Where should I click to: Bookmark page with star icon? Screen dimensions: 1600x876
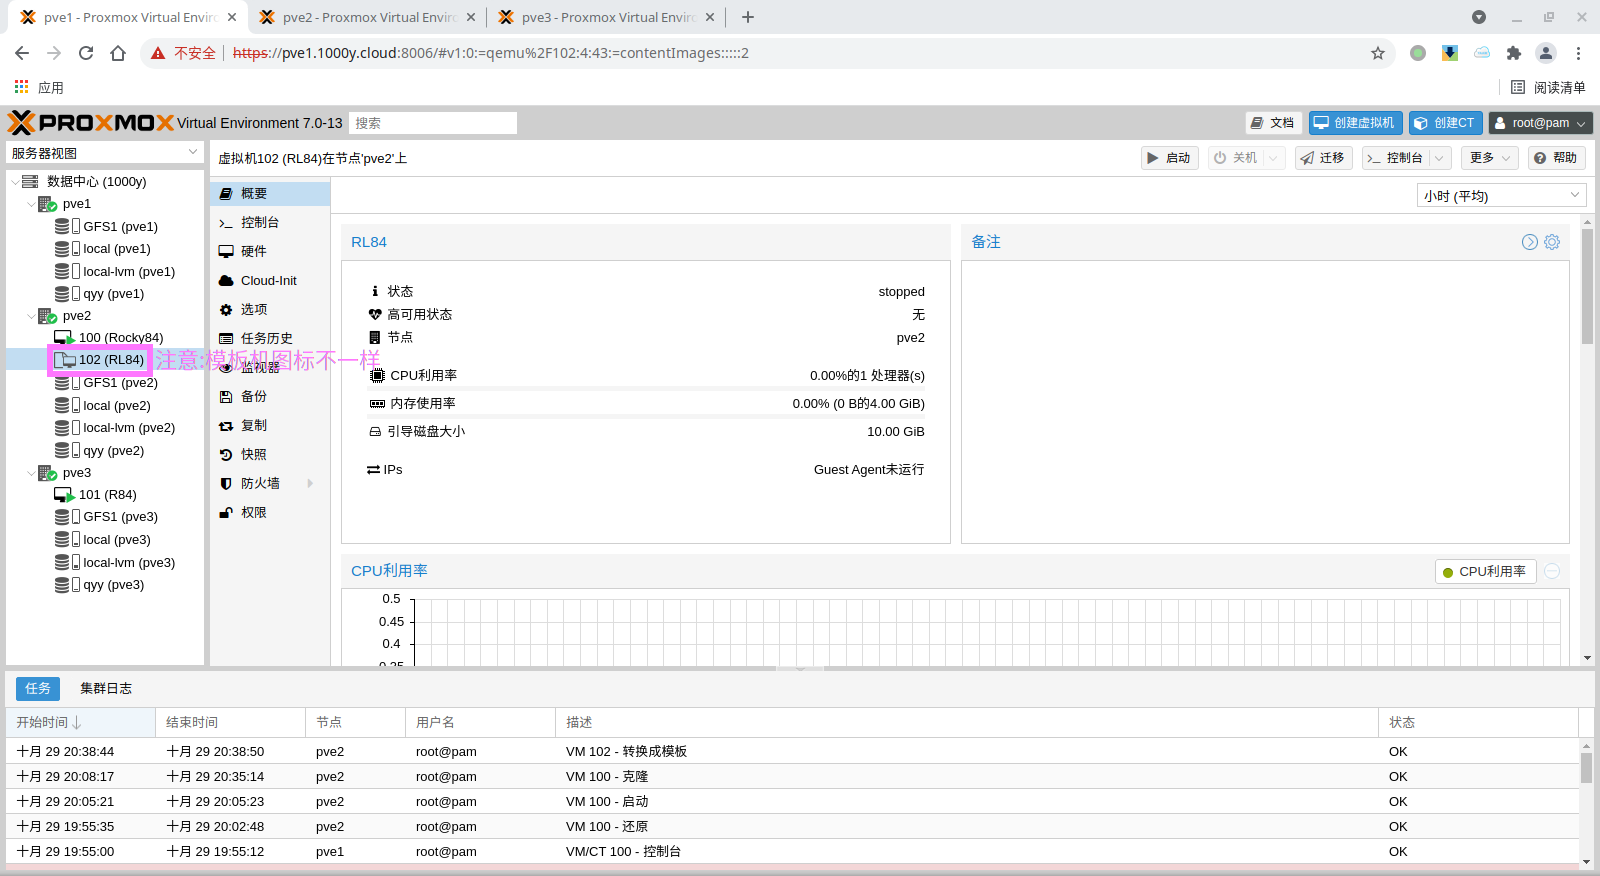tap(1378, 53)
